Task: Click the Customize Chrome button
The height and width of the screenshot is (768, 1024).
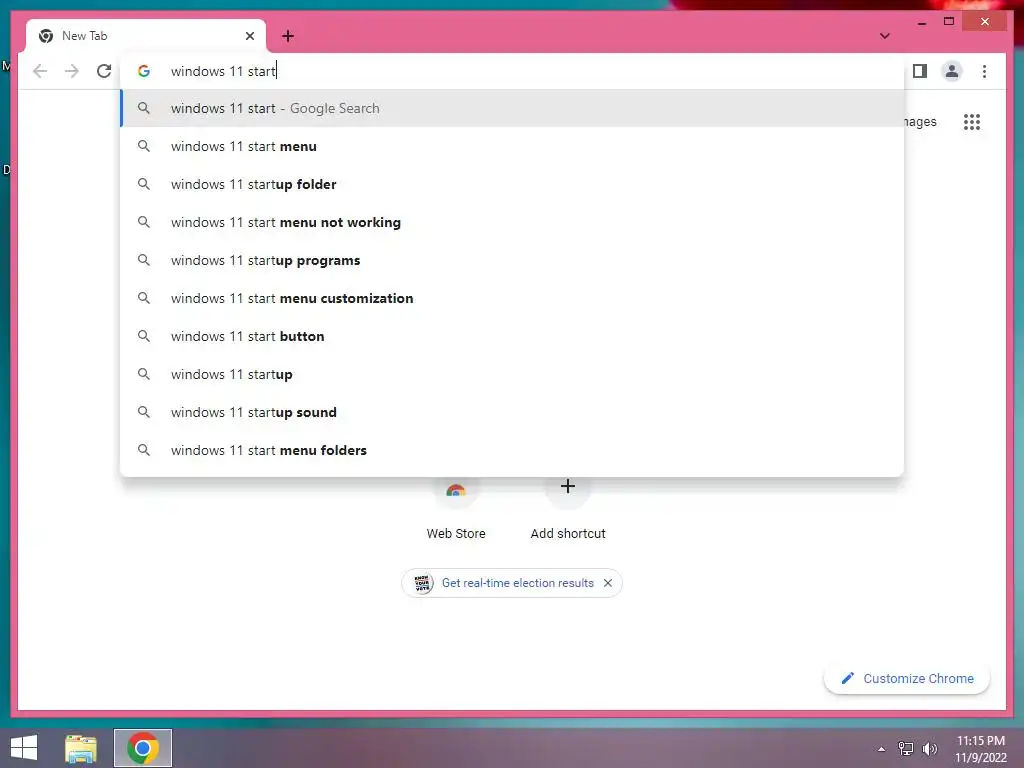Action: [907, 679]
